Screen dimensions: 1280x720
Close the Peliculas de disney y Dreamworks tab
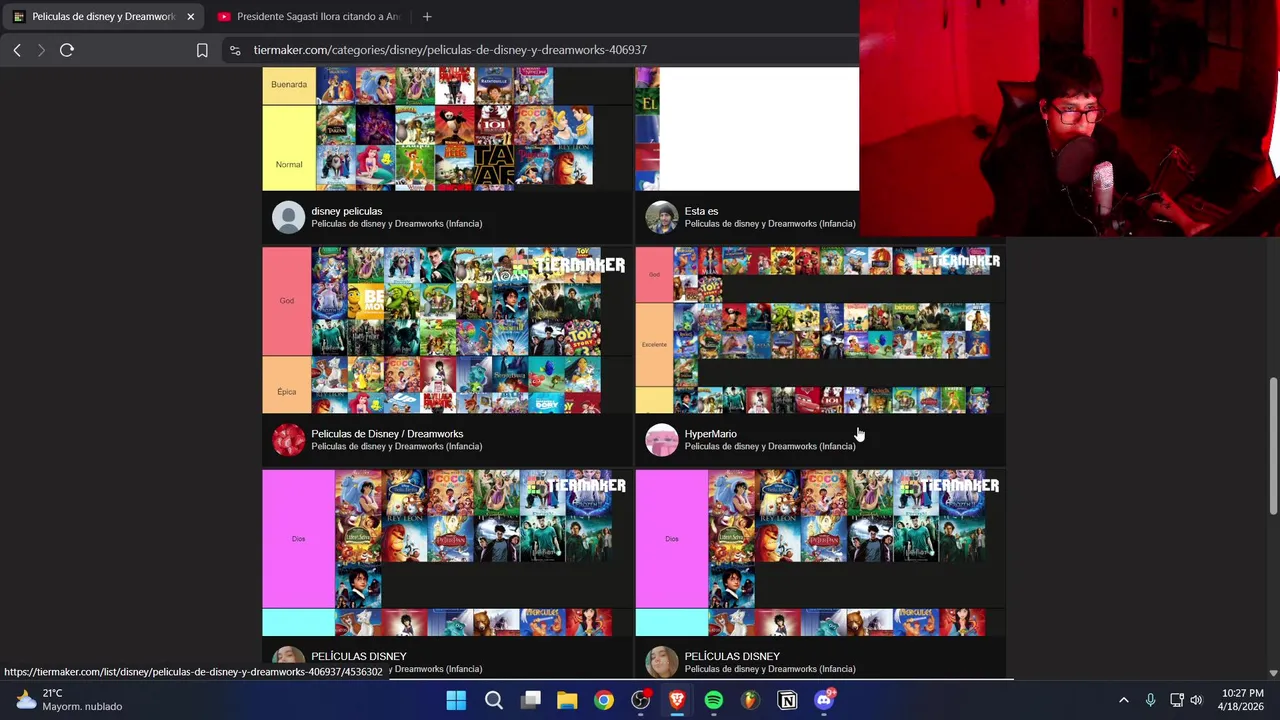click(190, 17)
